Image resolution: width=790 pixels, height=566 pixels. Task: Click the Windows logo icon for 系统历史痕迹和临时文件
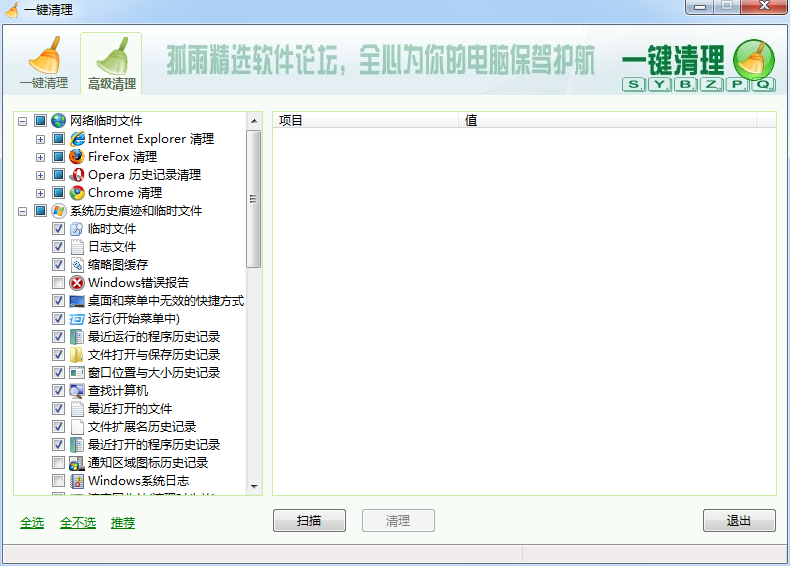[58, 211]
